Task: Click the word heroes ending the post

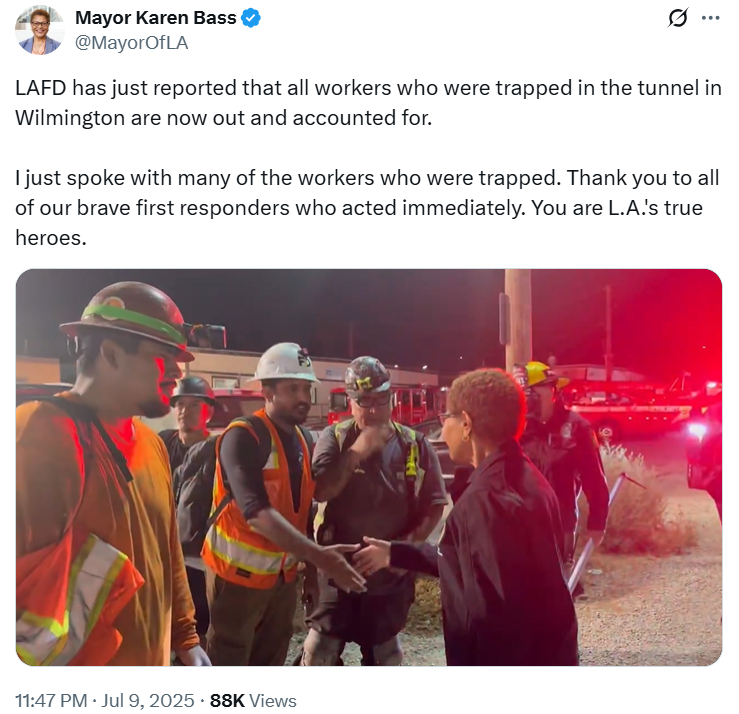Action: [51, 238]
